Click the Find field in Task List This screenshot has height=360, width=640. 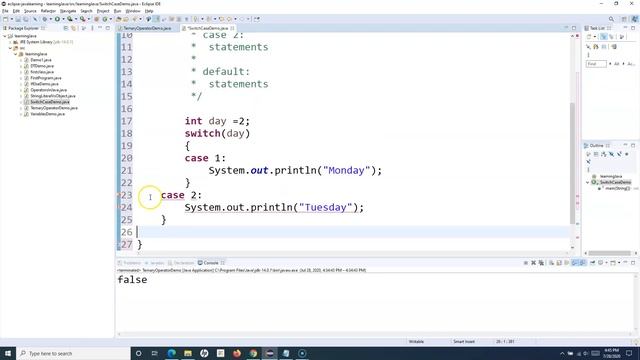click(x=596, y=64)
